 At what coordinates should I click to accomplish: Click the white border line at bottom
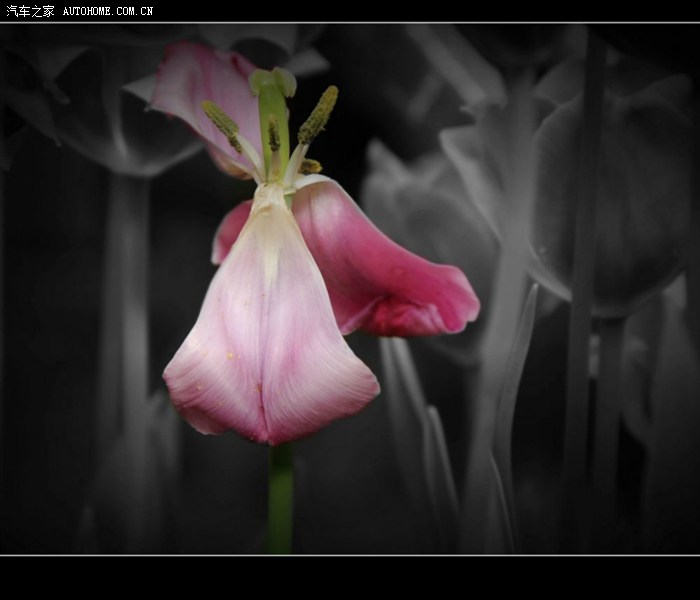click(x=350, y=555)
